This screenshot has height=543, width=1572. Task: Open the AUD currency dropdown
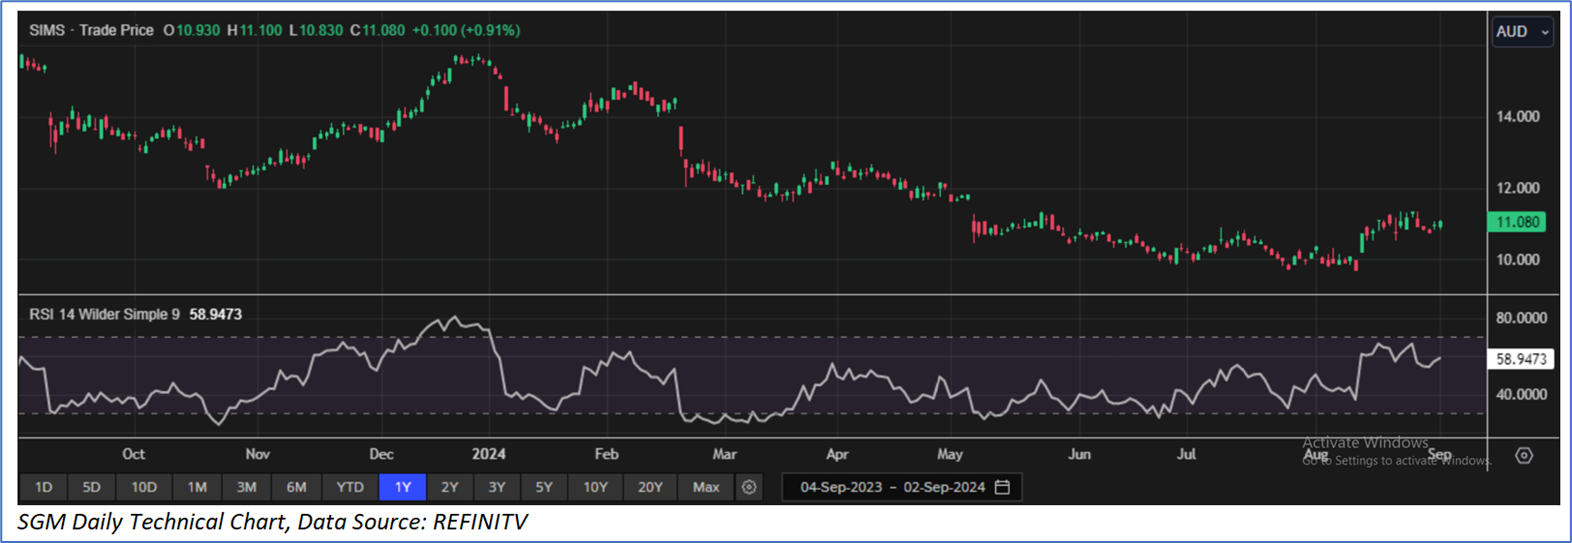pyautogui.click(x=1521, y=32)
